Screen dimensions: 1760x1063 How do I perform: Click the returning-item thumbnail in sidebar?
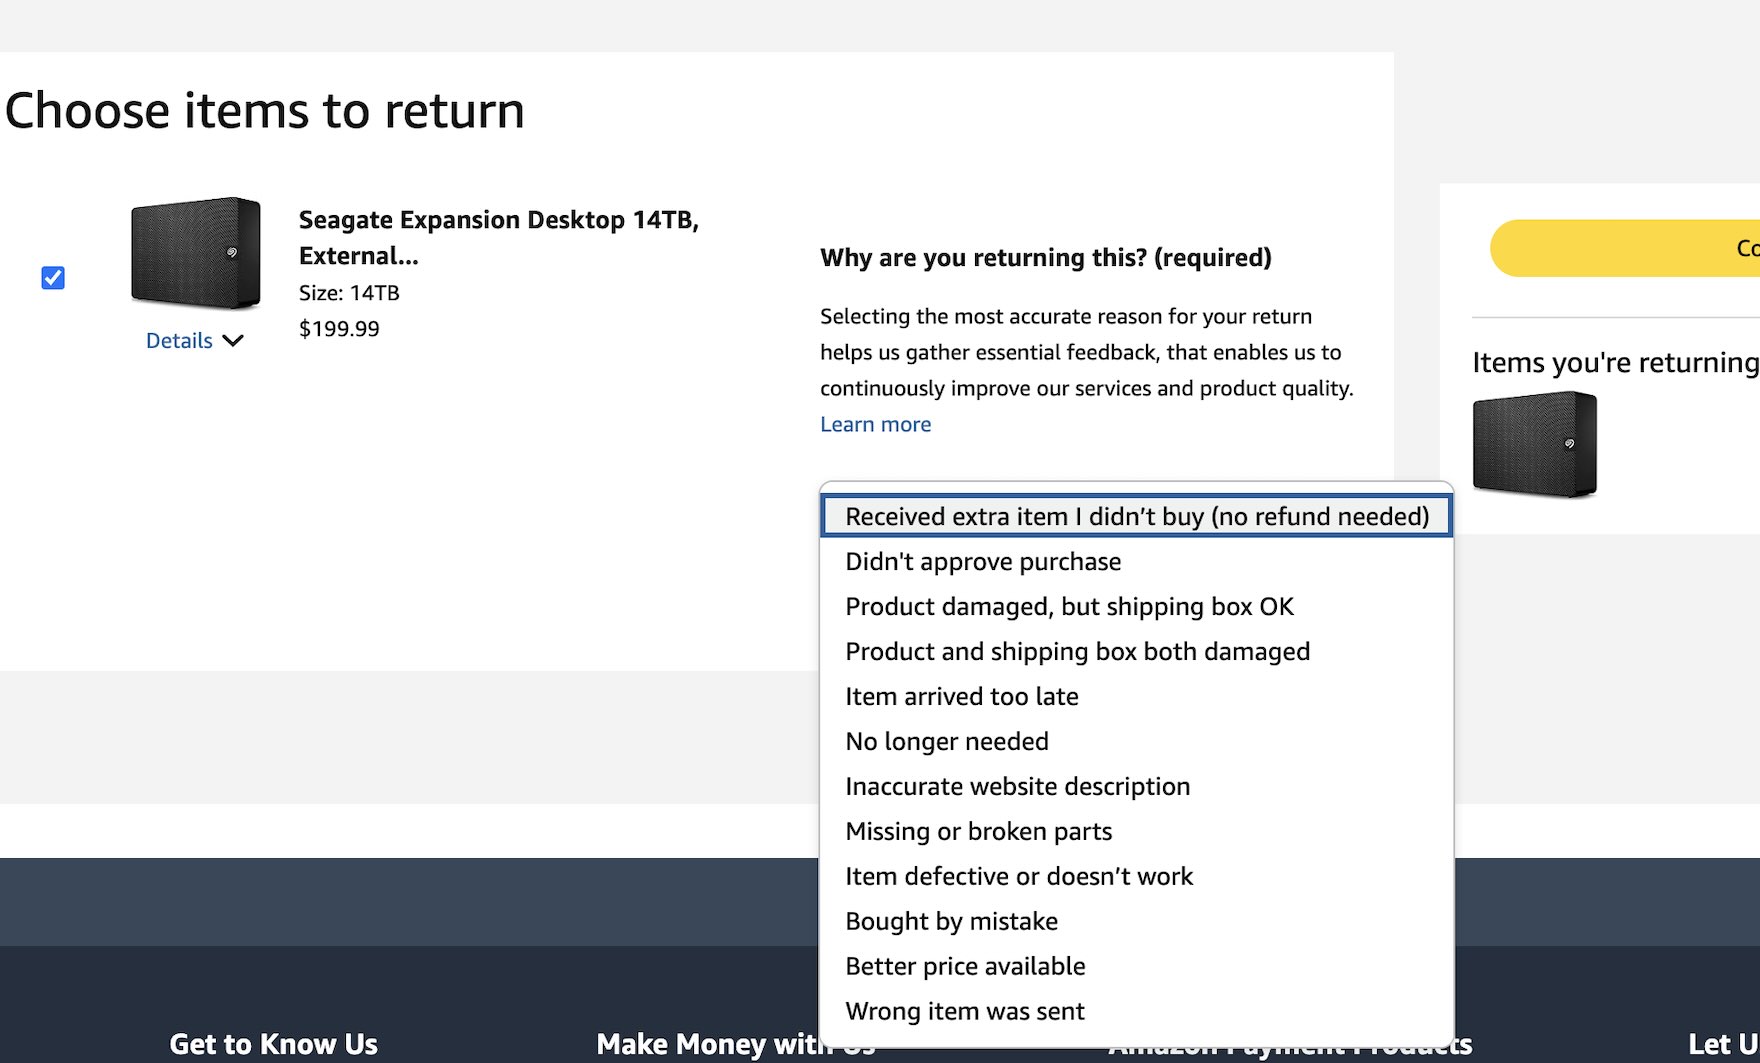point(1534,444)
